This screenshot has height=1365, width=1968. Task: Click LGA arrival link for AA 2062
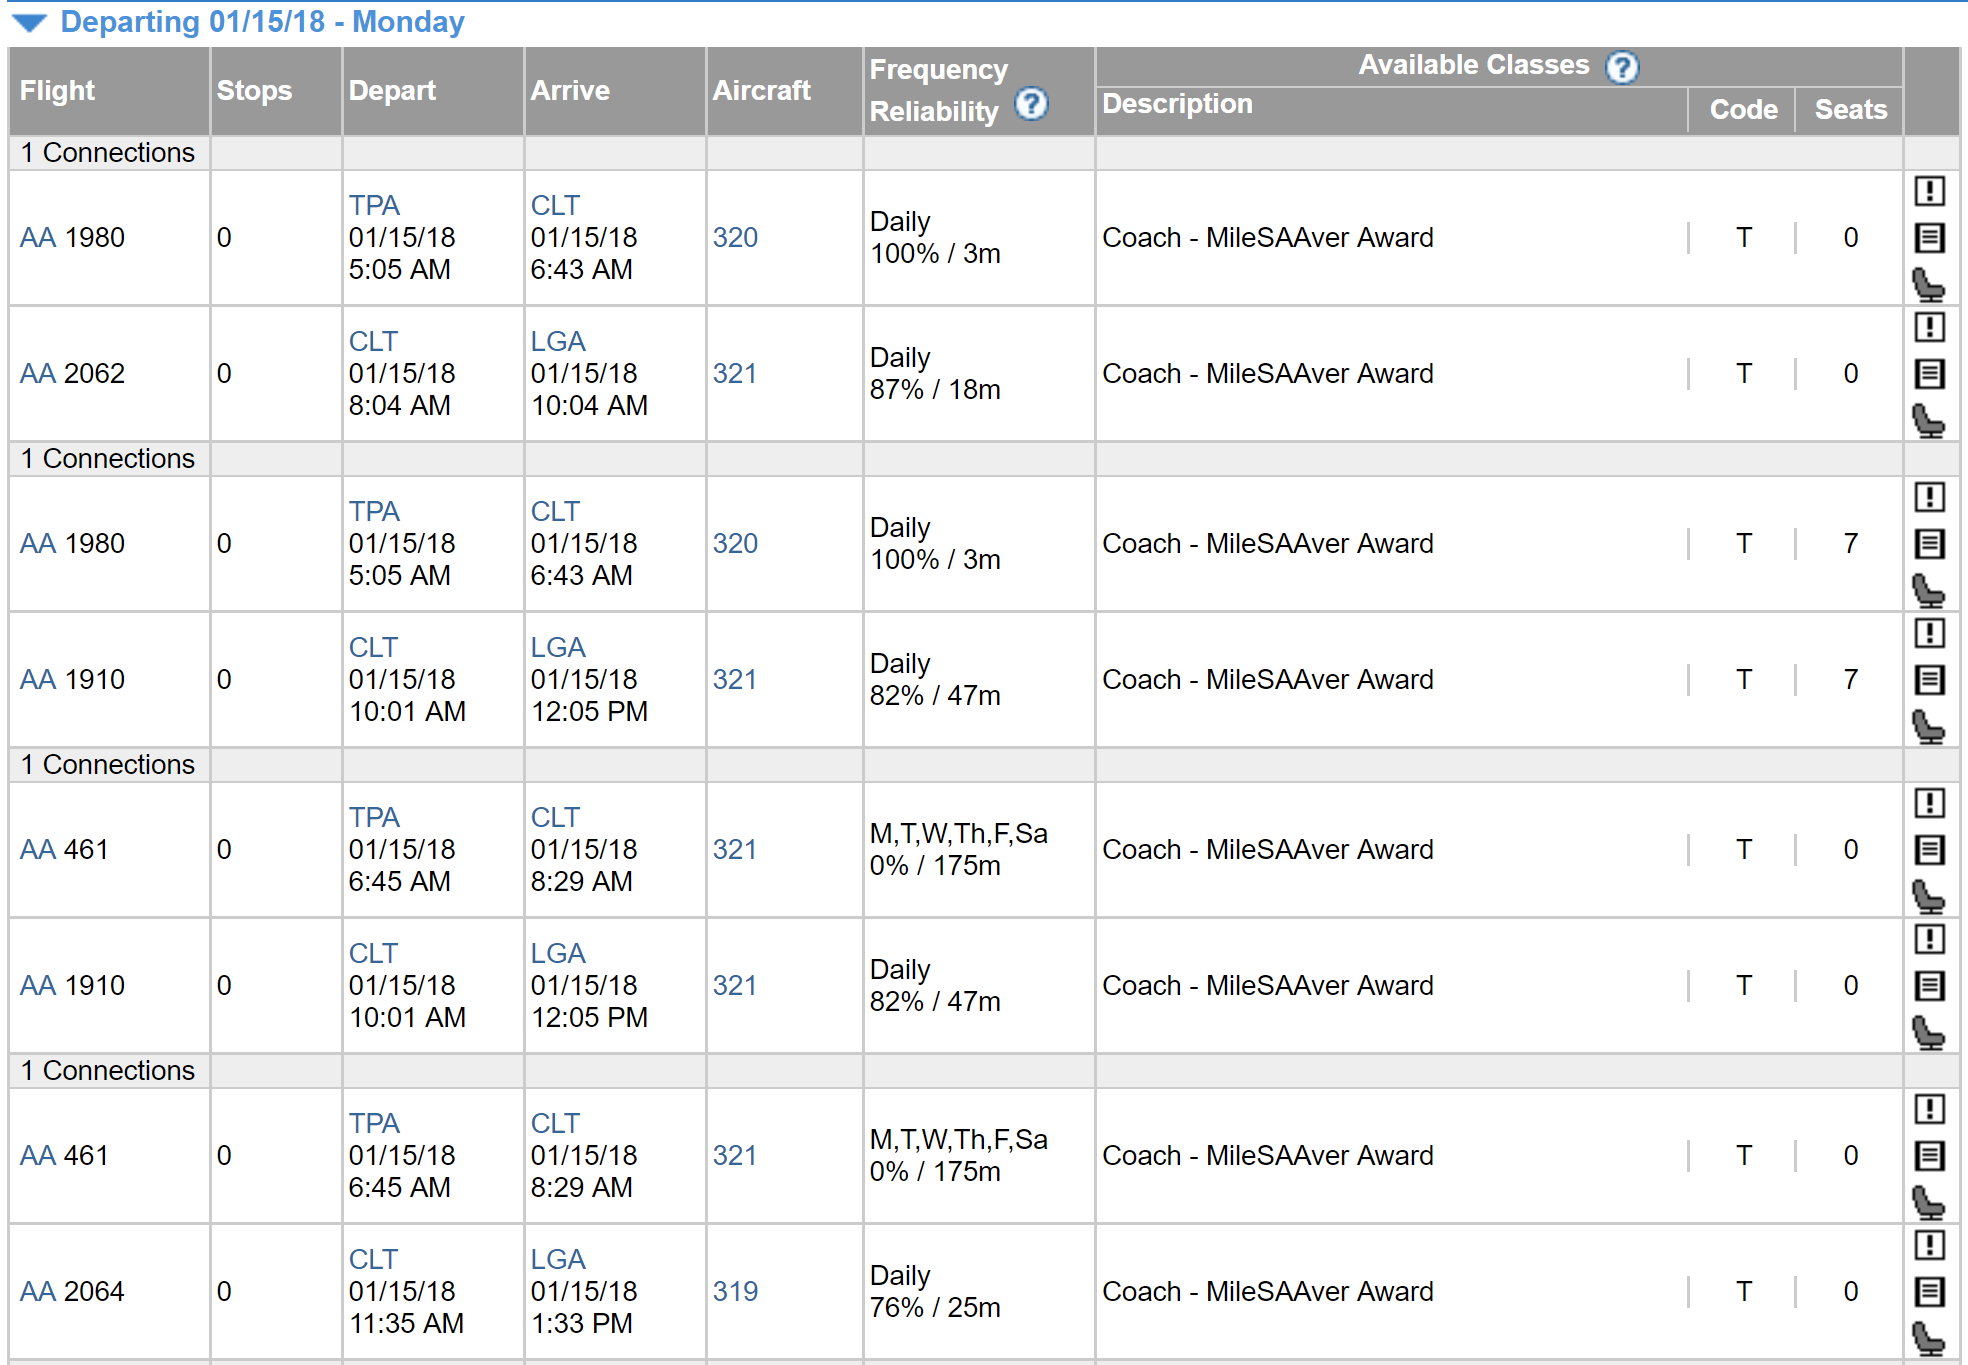click(558, 342)
